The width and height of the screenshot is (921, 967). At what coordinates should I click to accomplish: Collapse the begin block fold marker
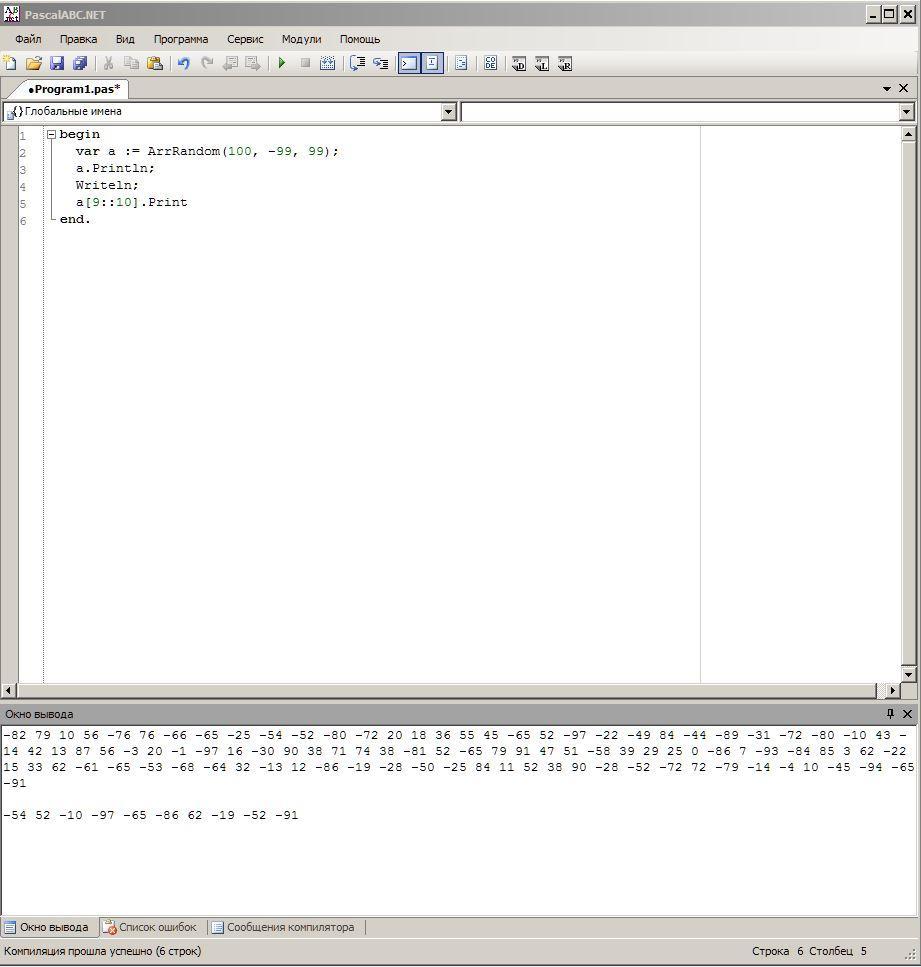pyautogui.click(x=51, y=134)
